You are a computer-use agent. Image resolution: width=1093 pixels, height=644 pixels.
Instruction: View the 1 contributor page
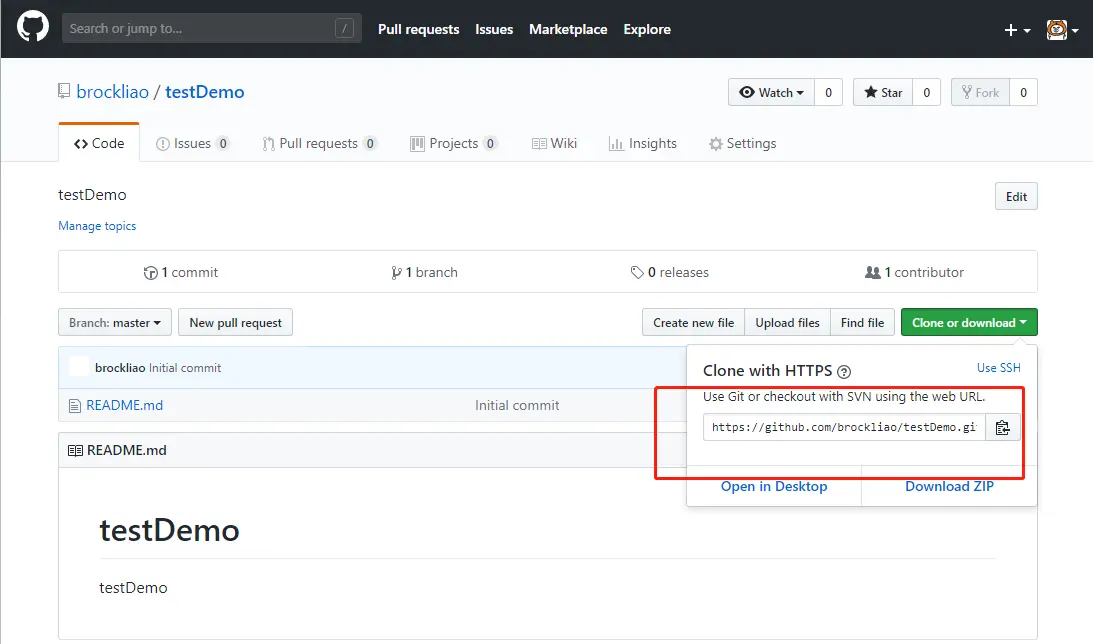[x=914, y=273]
